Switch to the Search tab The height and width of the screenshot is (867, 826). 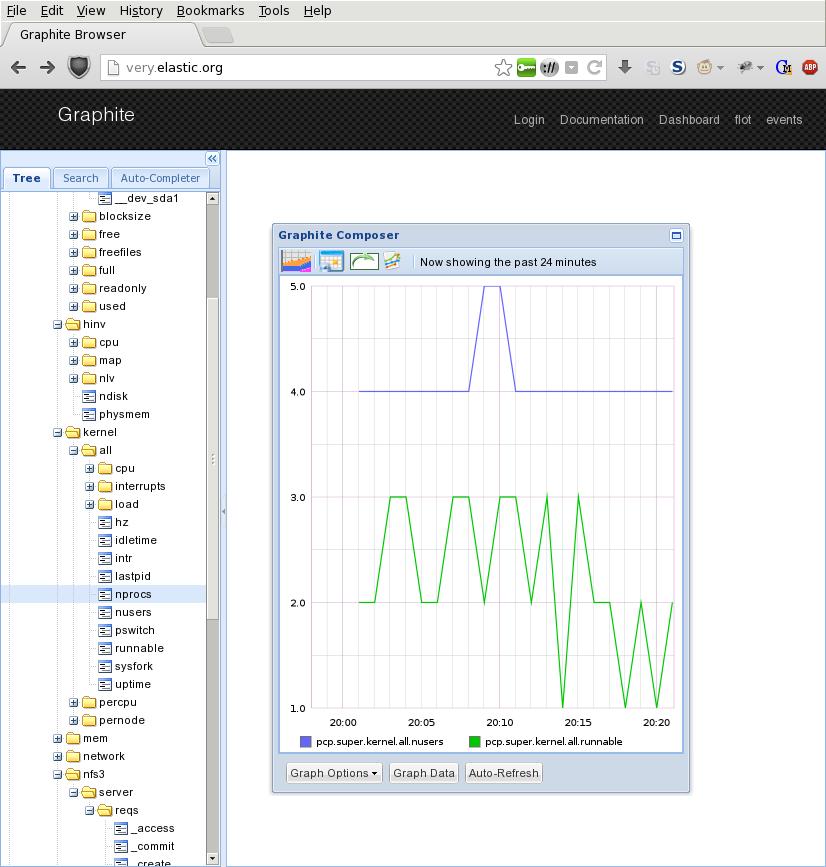(81, 178)
